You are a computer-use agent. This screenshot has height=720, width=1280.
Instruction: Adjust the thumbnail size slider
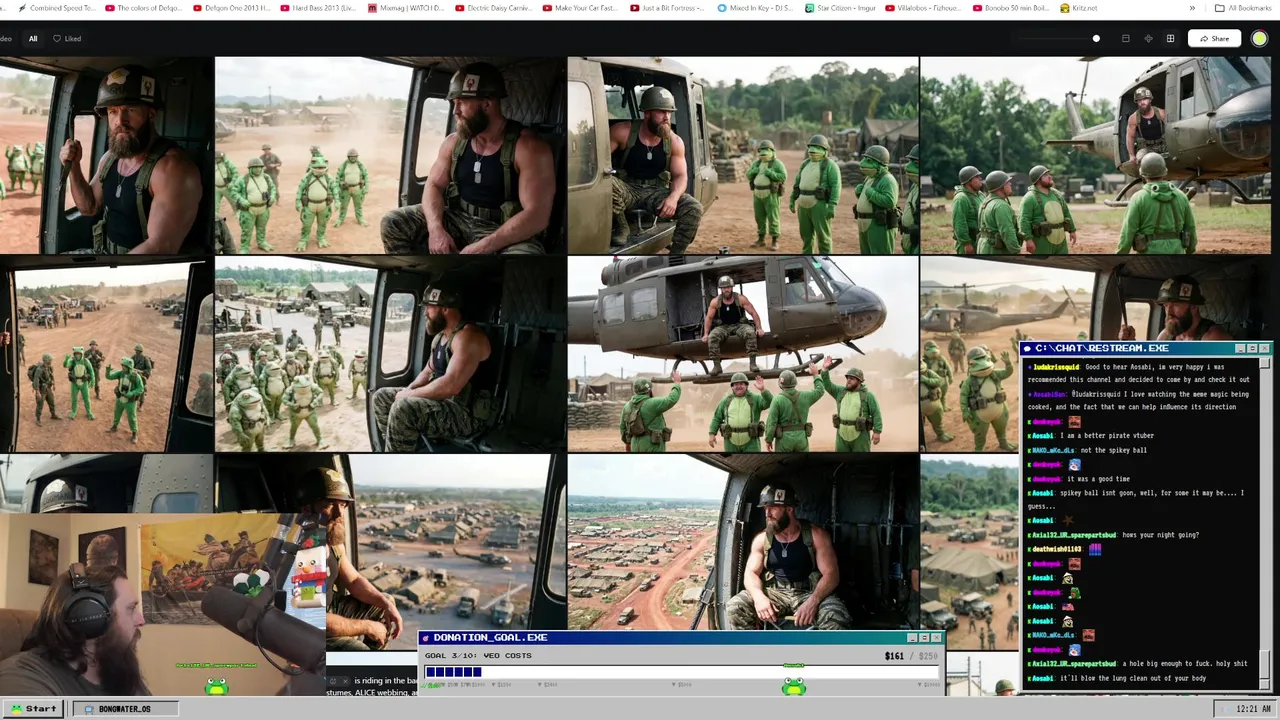click(x=1055, y=39)
